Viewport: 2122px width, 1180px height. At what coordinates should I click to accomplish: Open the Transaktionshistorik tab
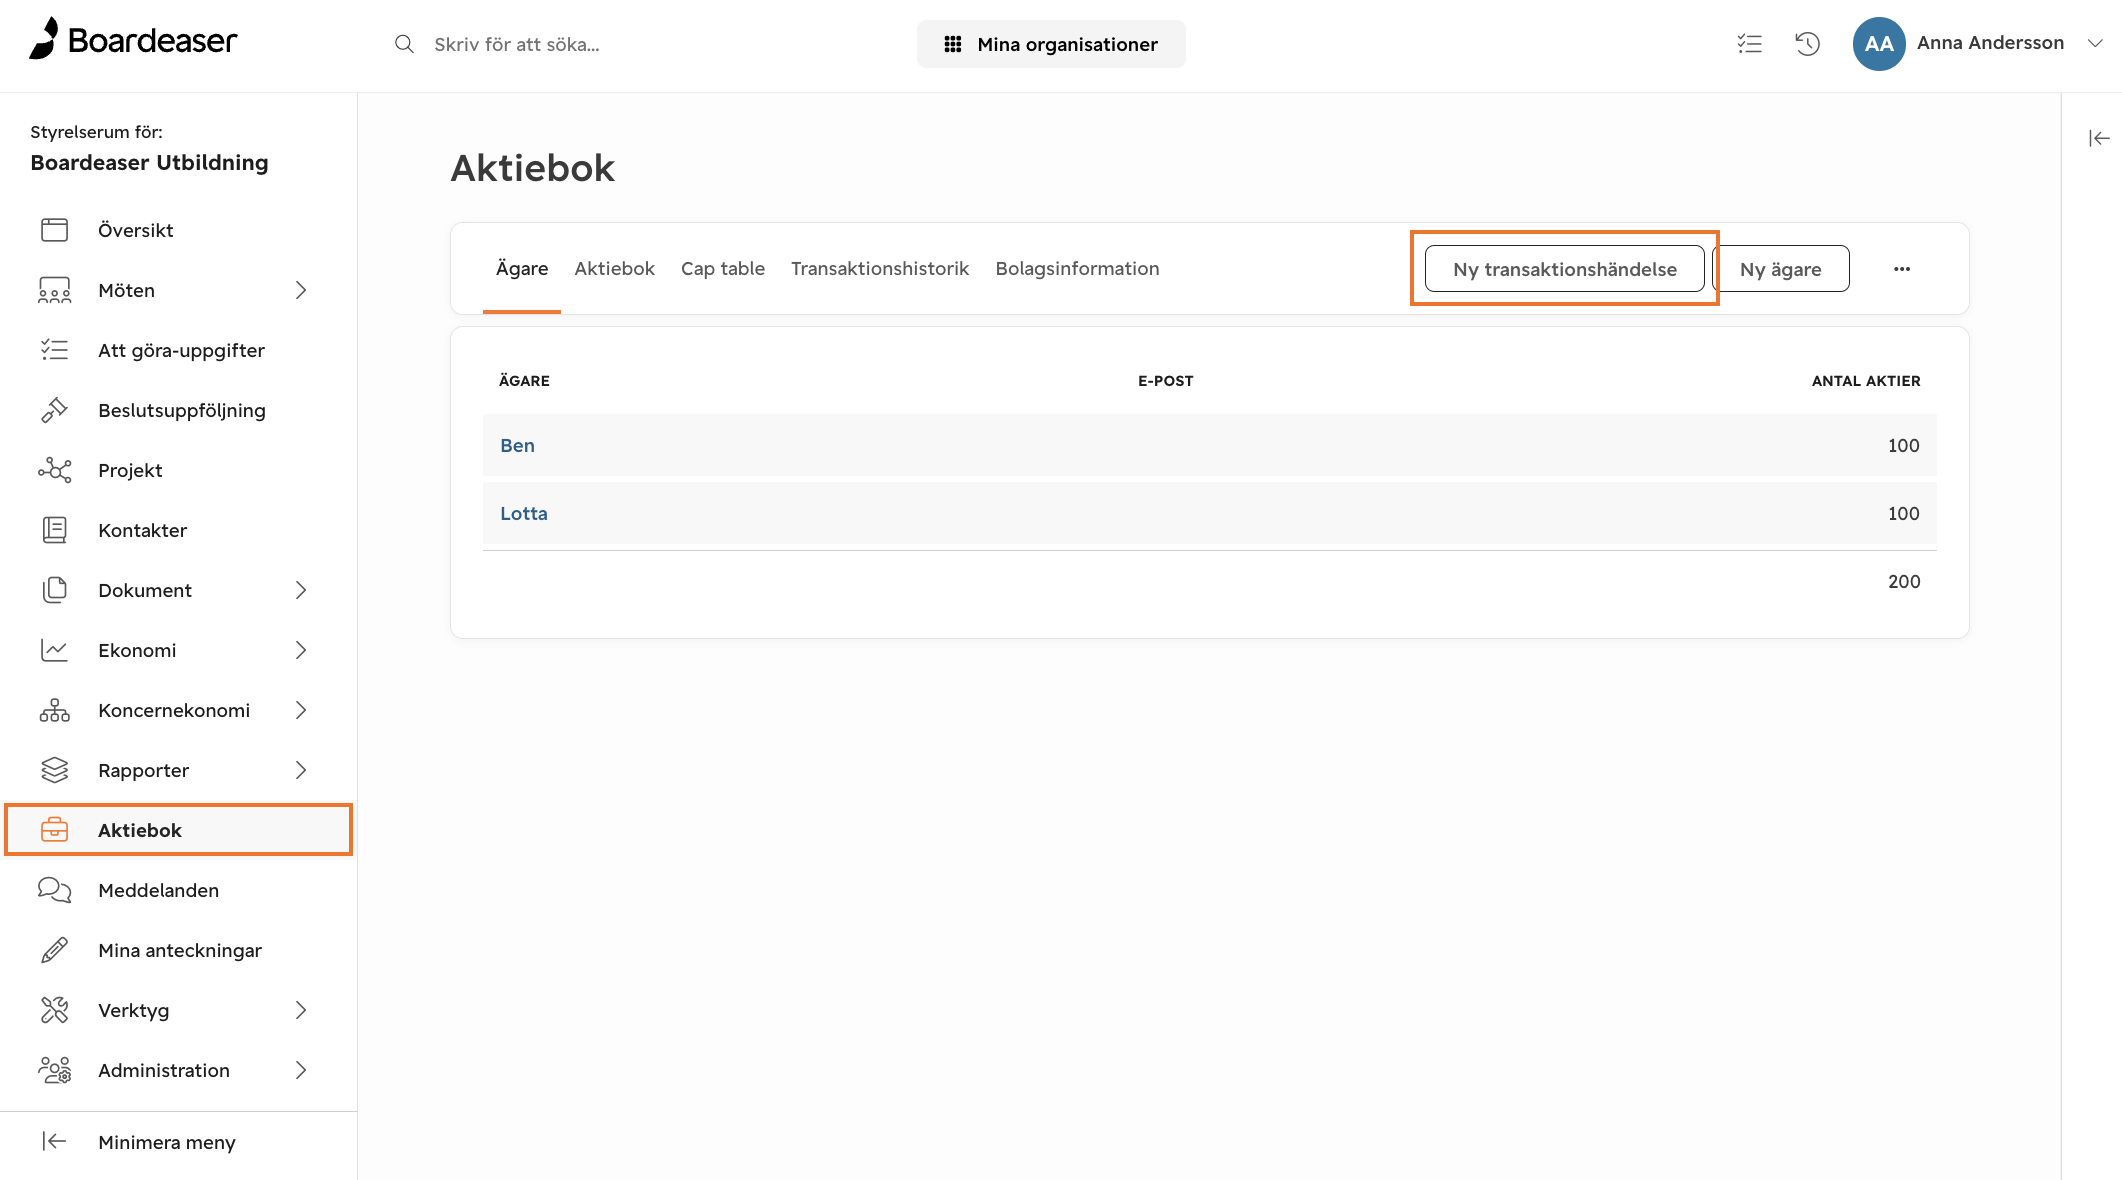coord(880,268)
